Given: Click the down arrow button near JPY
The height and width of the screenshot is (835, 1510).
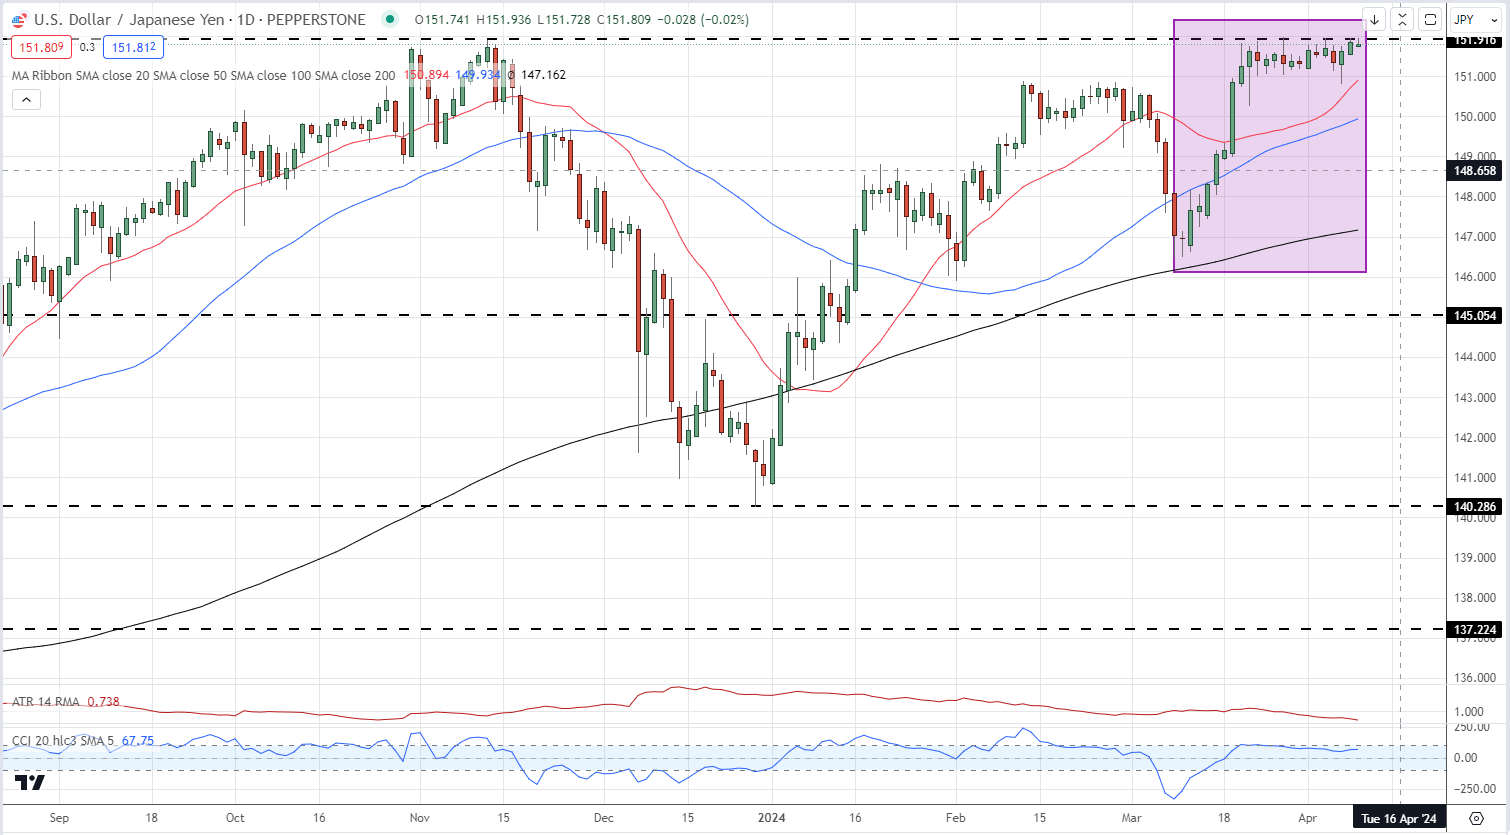Looking at the screenshot, I should pos(1375,20).
